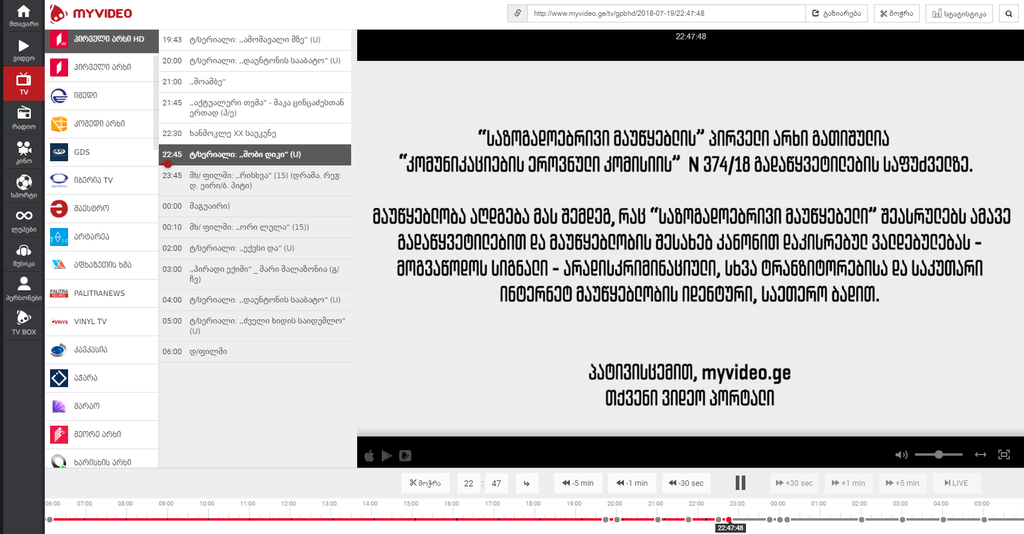Select the 19:43 program entry
This screenshot has width=1024, height=534.
click(255, 40)
